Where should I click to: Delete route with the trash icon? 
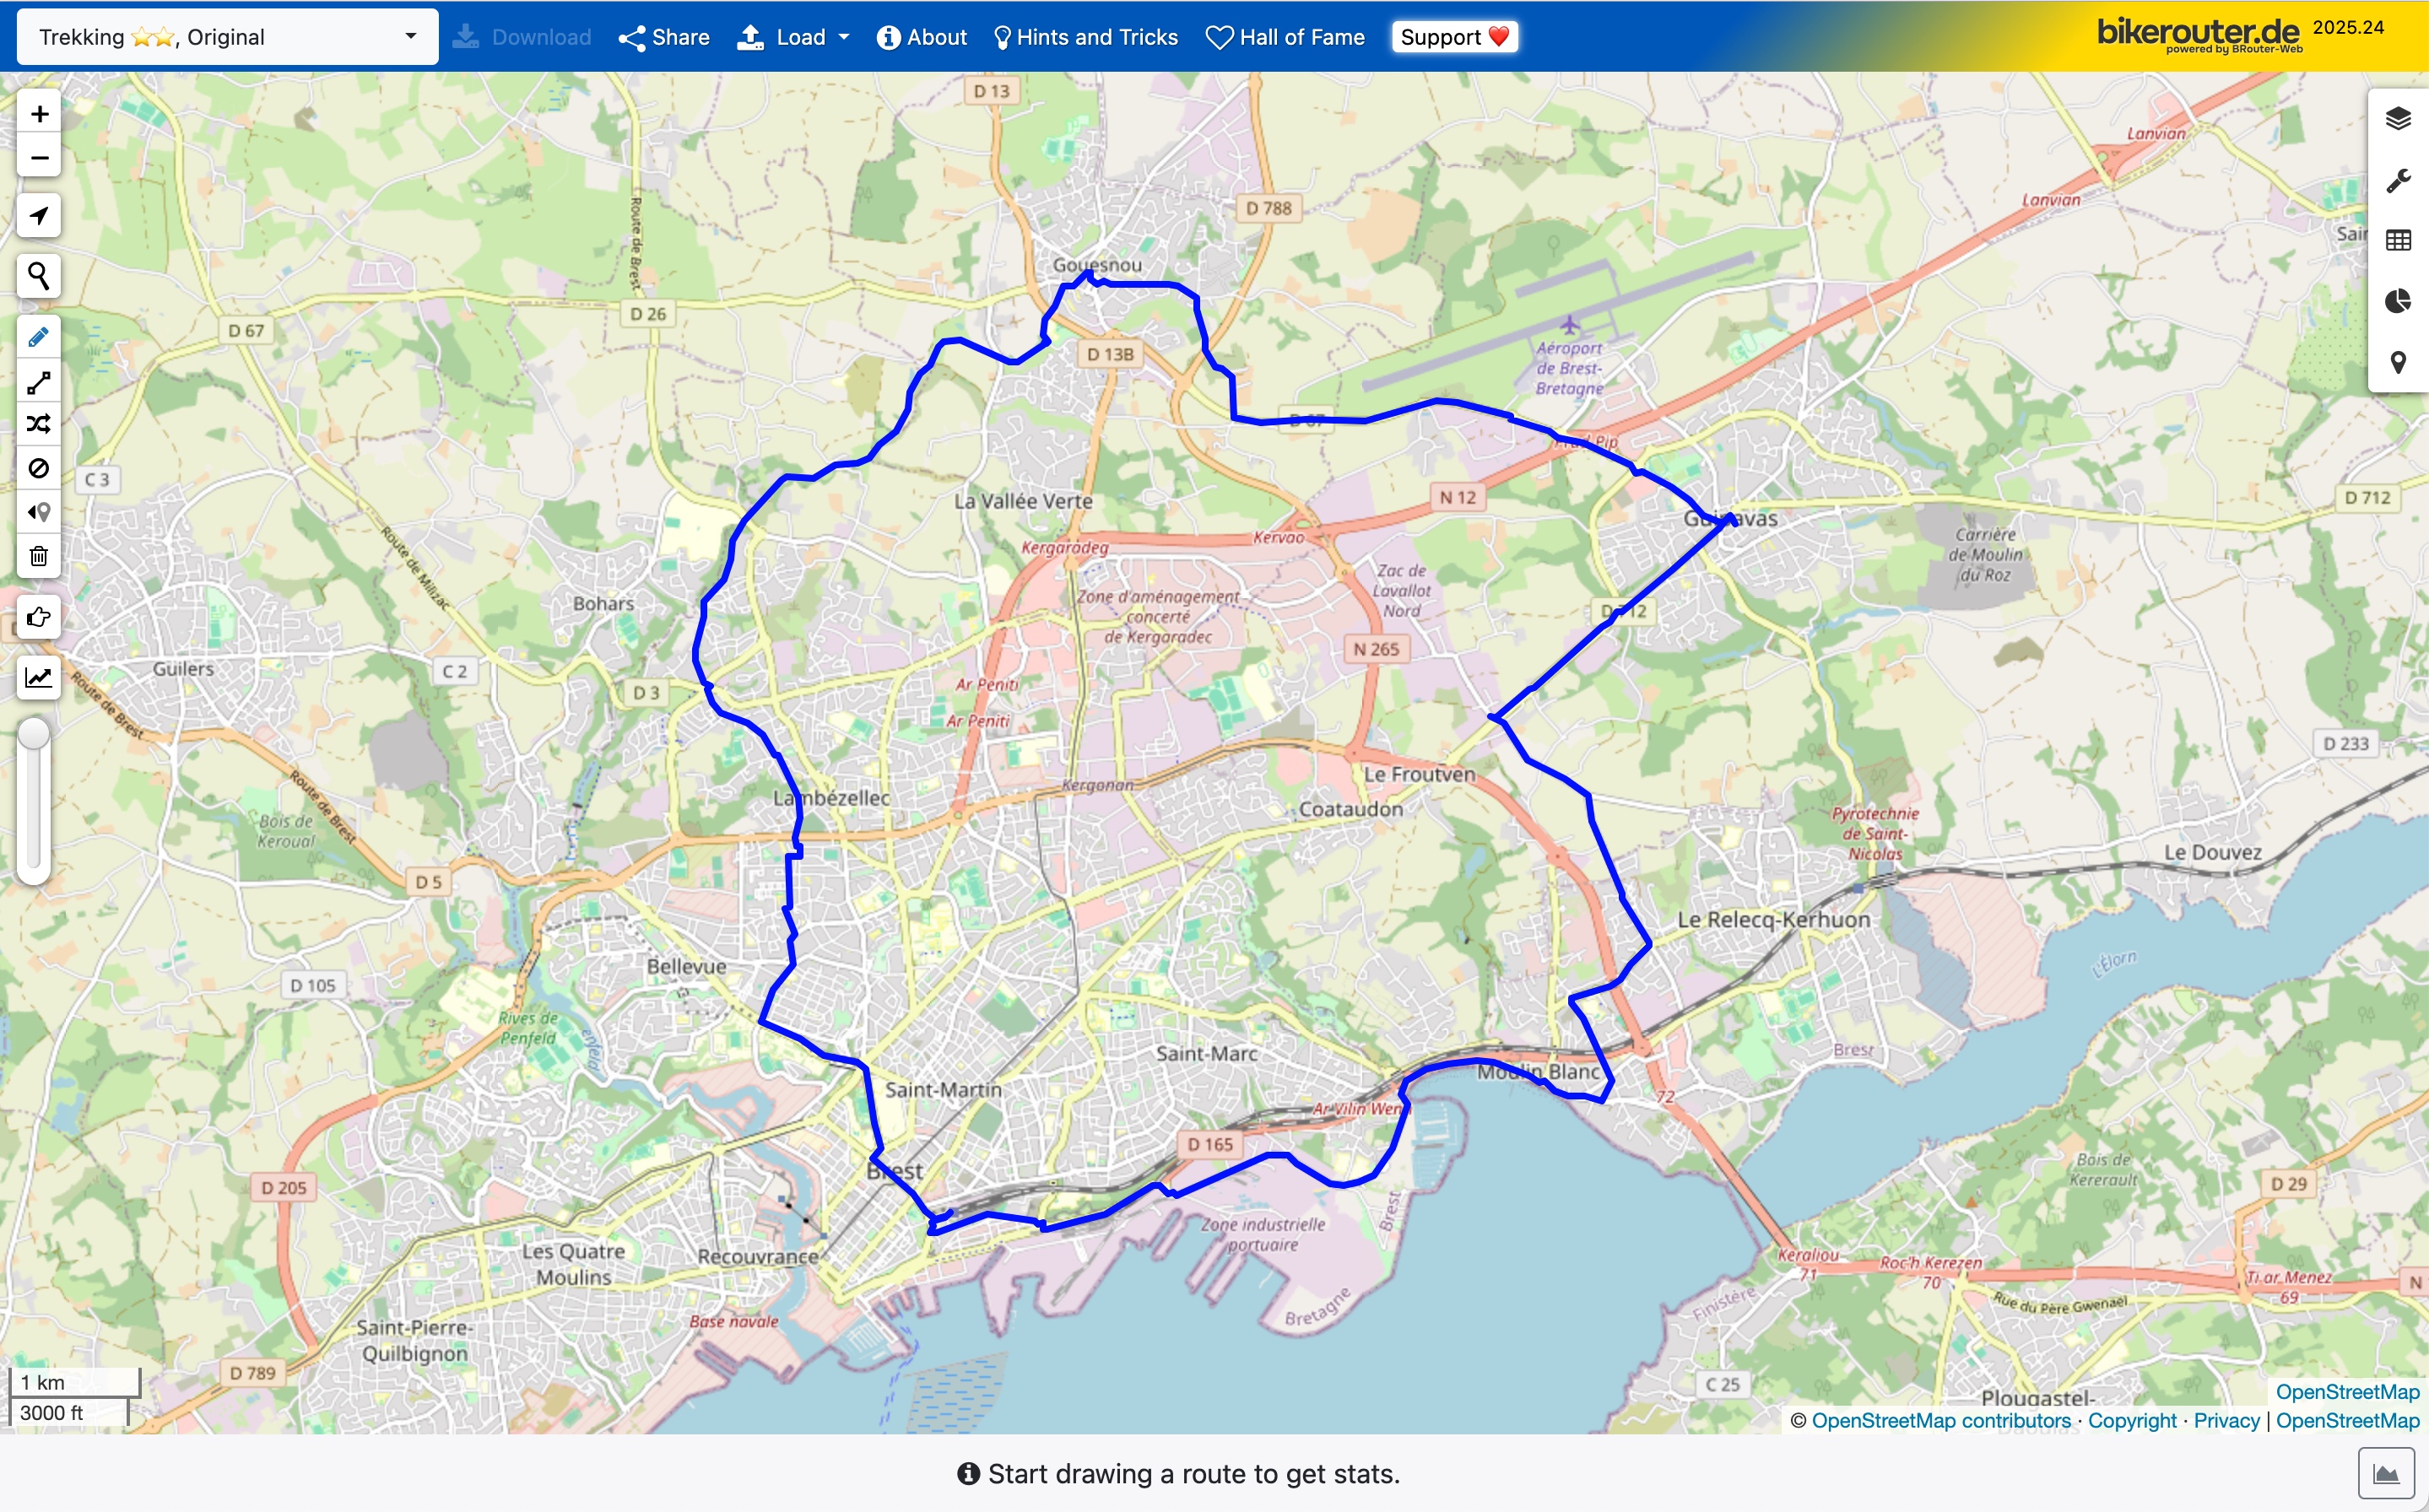pyautogui.click(x=39, y=556)
